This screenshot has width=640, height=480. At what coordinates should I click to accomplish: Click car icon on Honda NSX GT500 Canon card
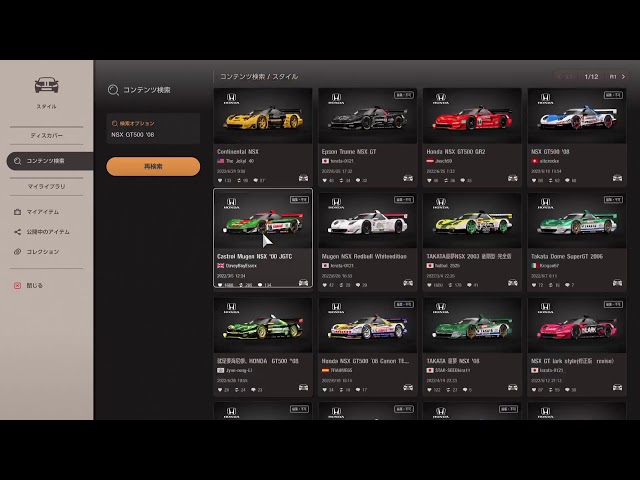pyautogui.click(x=408, y=387)
